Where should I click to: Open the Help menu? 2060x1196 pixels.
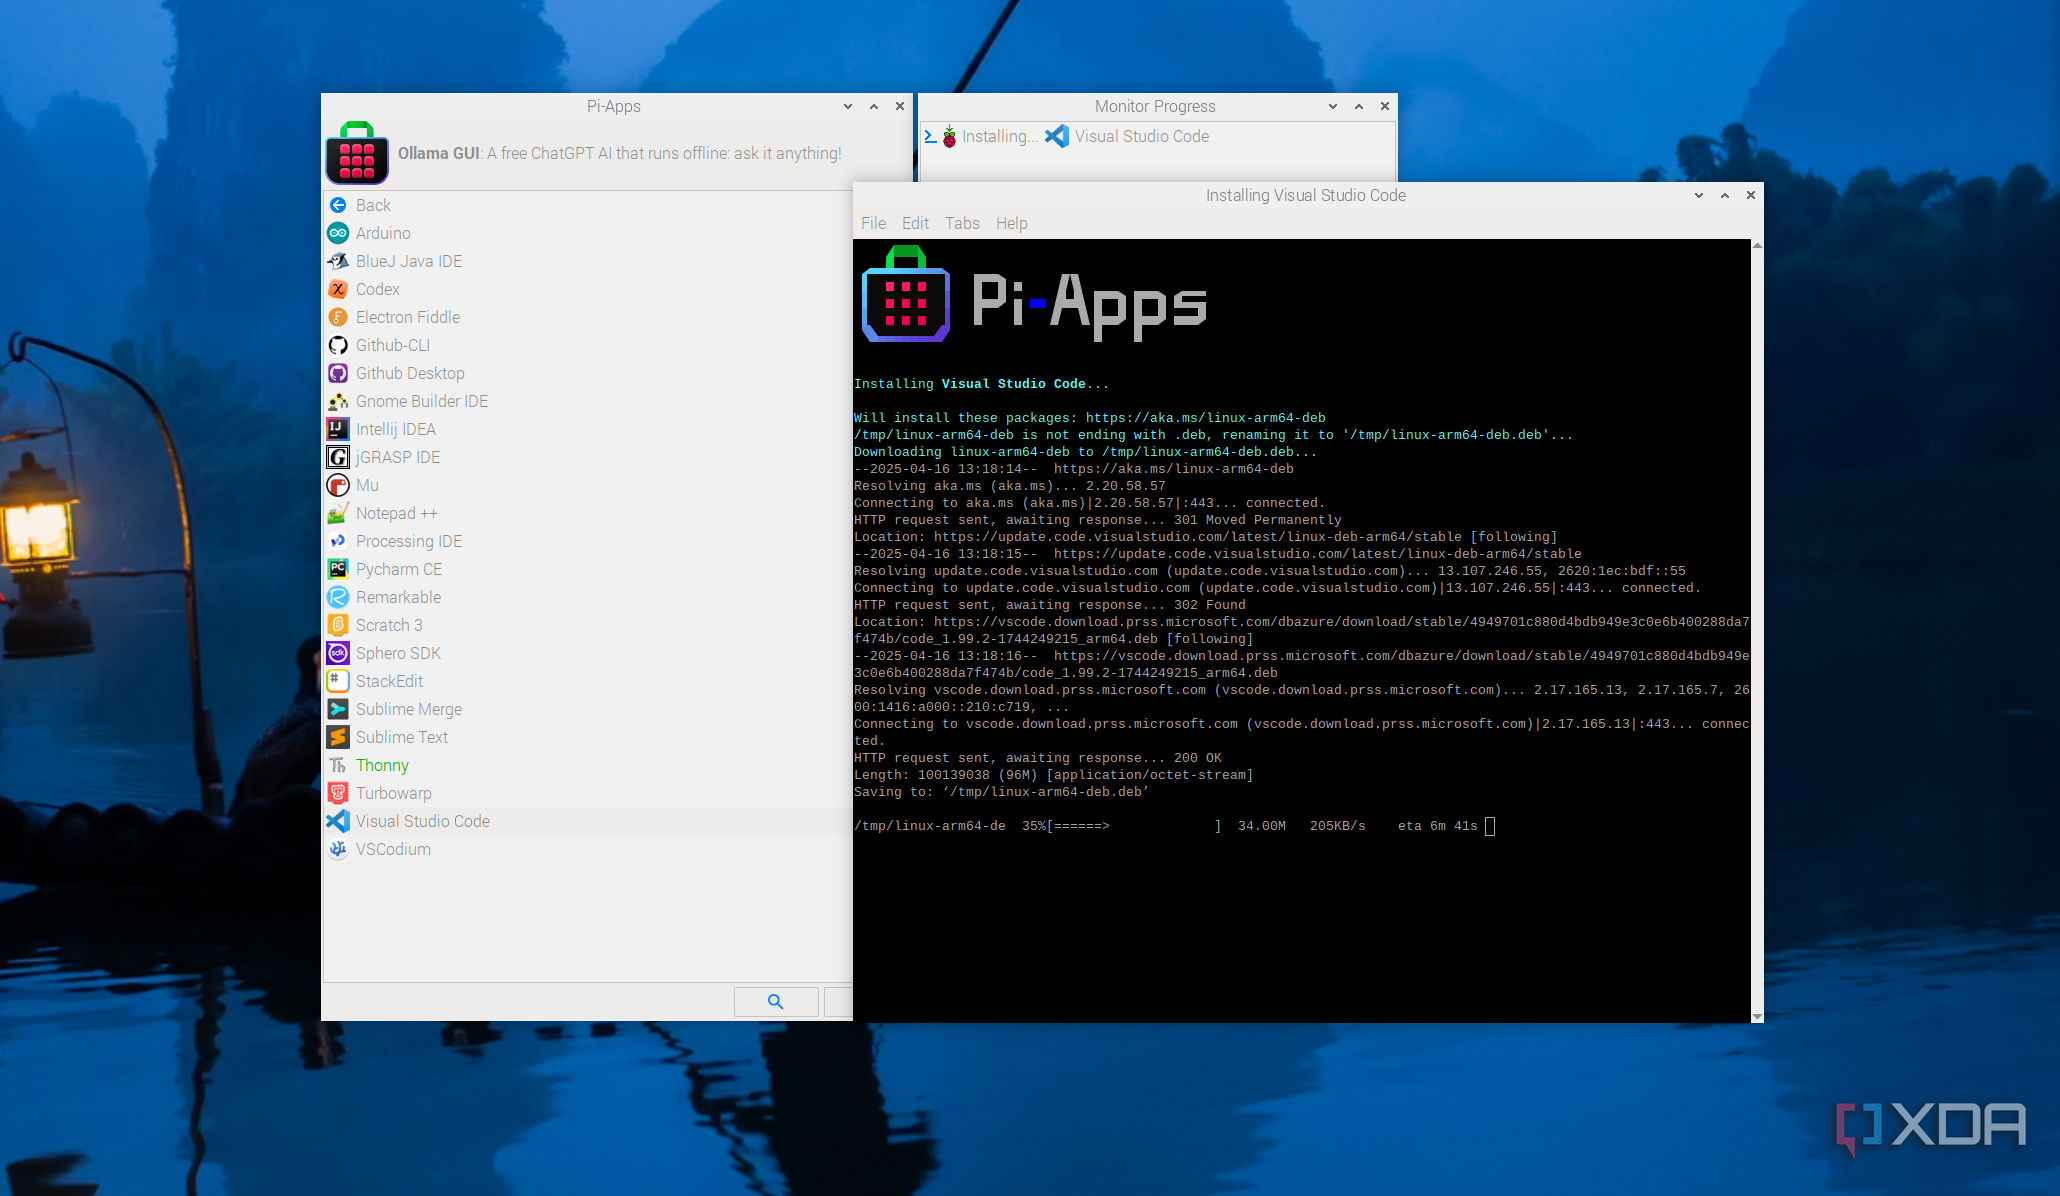[x=1011, y=223]
